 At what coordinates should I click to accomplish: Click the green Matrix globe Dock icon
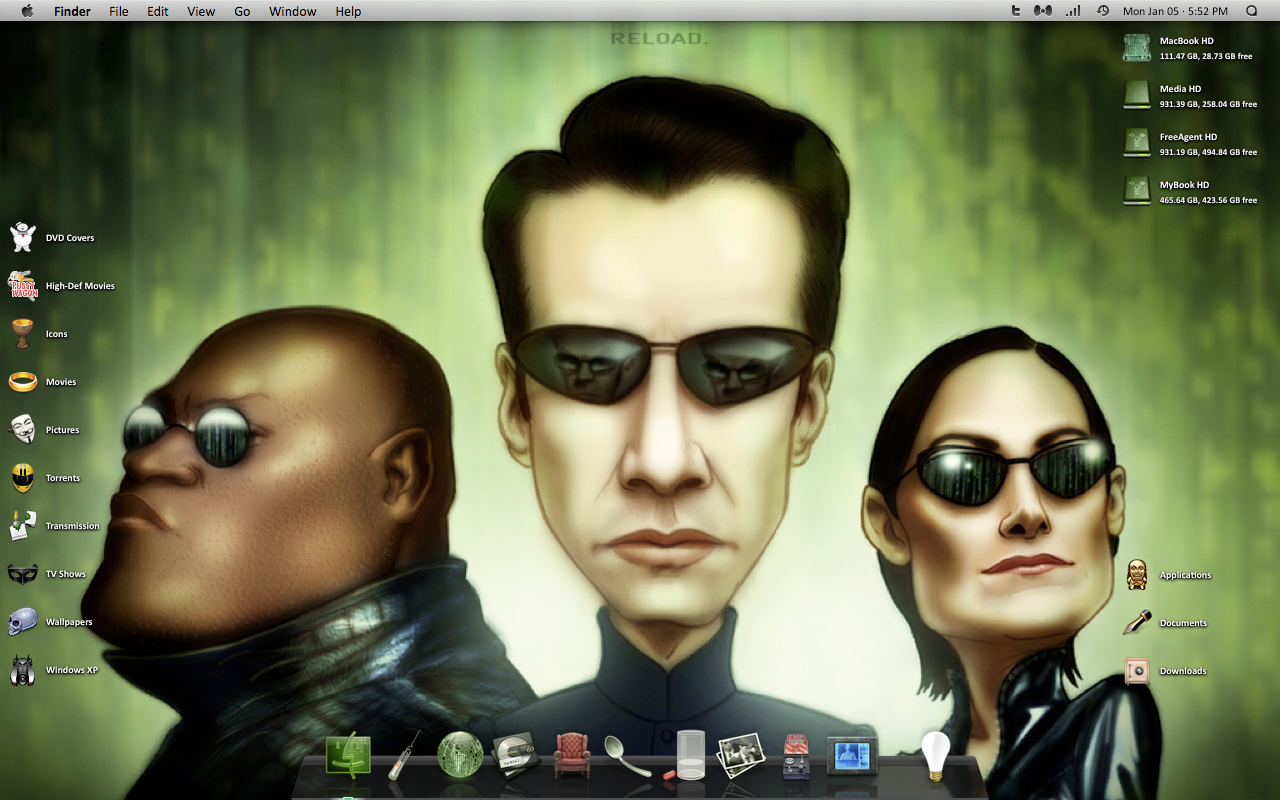(x=460, y=755)
